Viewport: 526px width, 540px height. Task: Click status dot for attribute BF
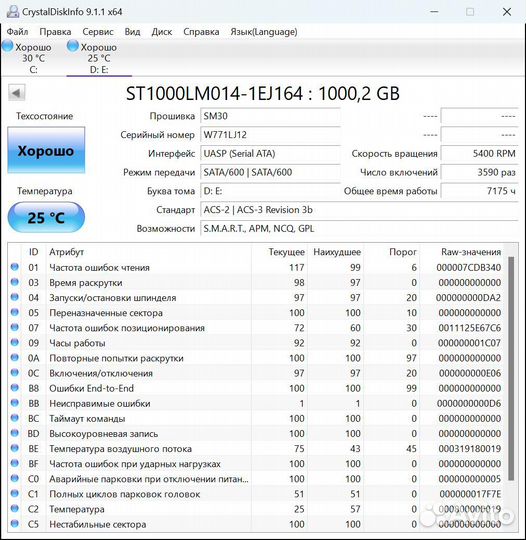coord(14,463)
